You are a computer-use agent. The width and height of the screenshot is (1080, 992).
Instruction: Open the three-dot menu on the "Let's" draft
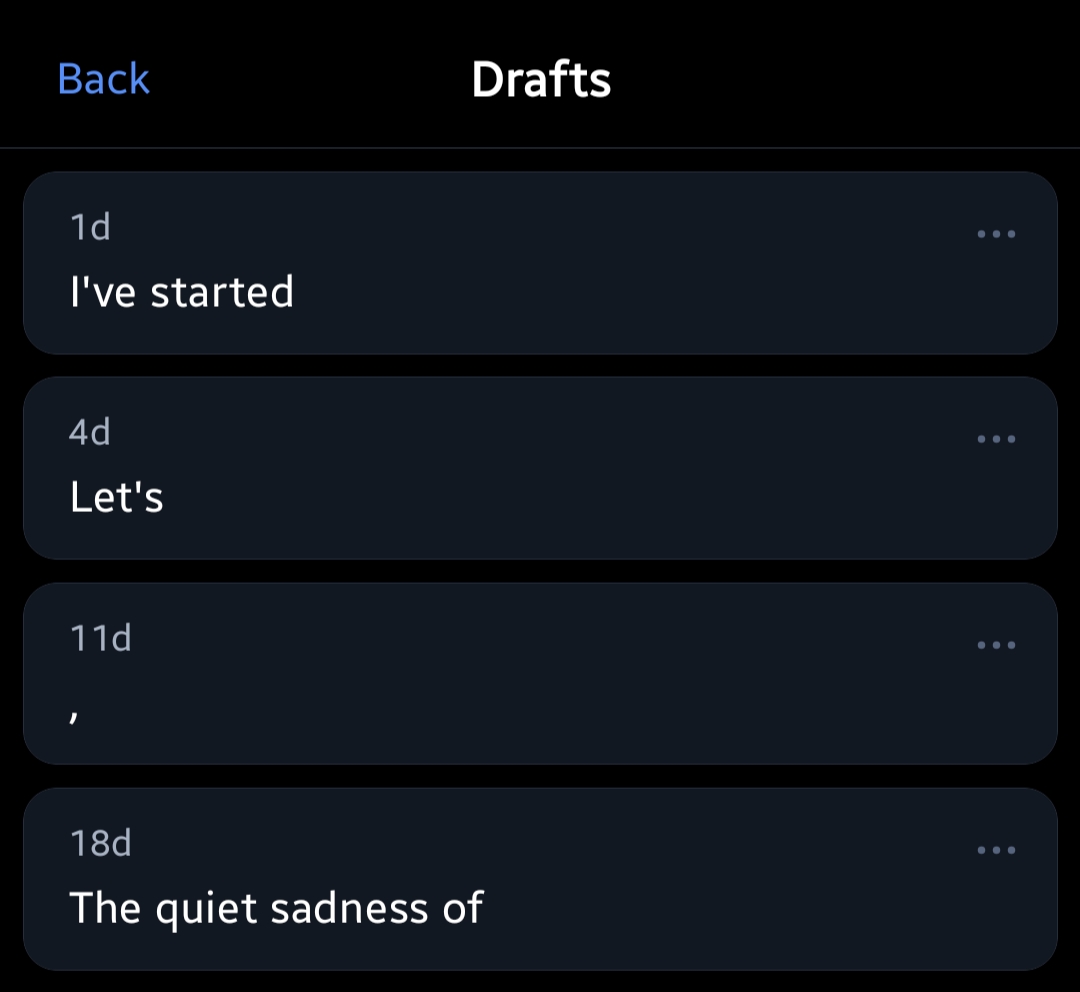[996, 439]
